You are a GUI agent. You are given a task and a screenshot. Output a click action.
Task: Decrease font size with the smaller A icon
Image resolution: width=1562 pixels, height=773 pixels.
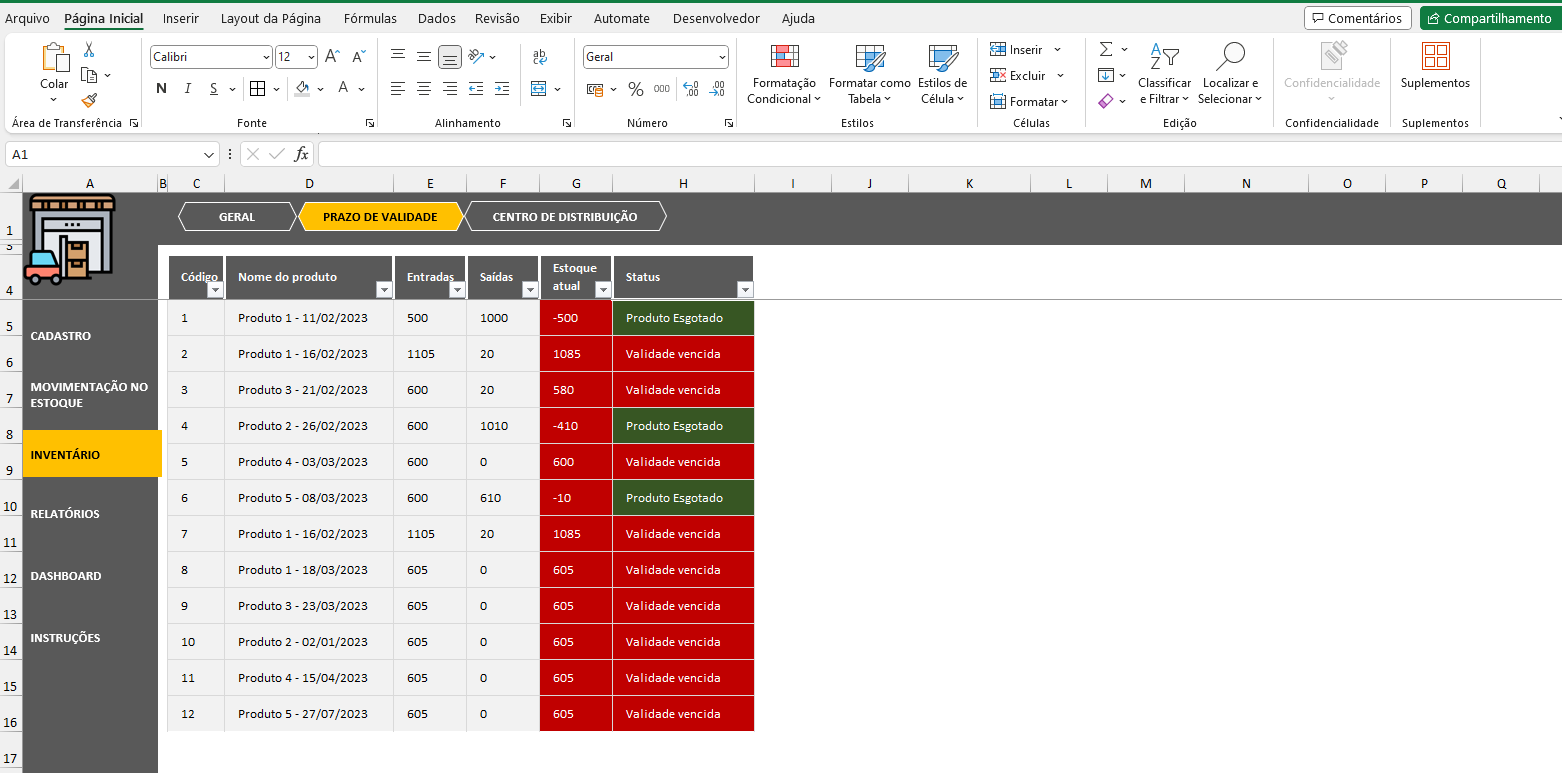point(359,57)
